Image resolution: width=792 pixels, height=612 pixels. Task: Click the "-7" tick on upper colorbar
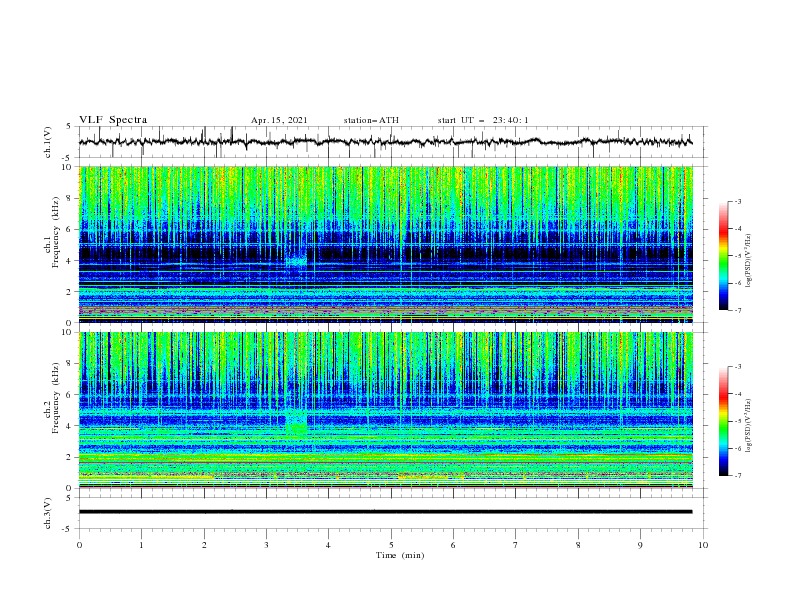pyautogui.click(x=738, y=311)
